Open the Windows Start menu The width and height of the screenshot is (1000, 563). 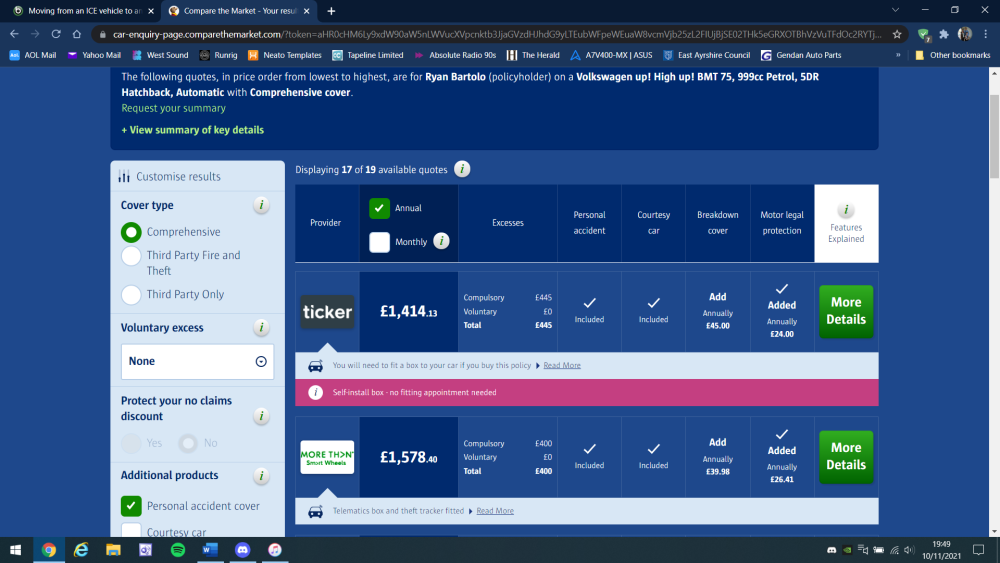(x=15, y=550)
